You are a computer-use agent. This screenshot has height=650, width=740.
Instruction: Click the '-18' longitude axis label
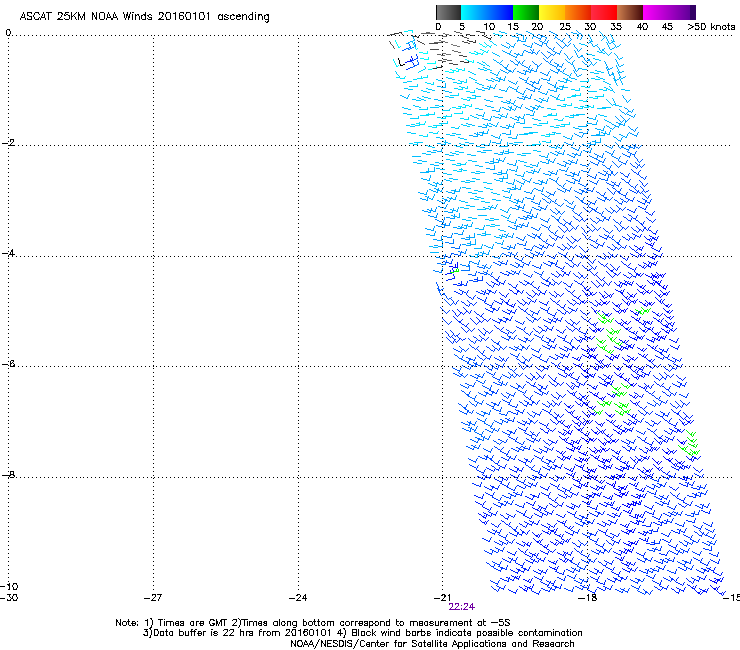588,598
